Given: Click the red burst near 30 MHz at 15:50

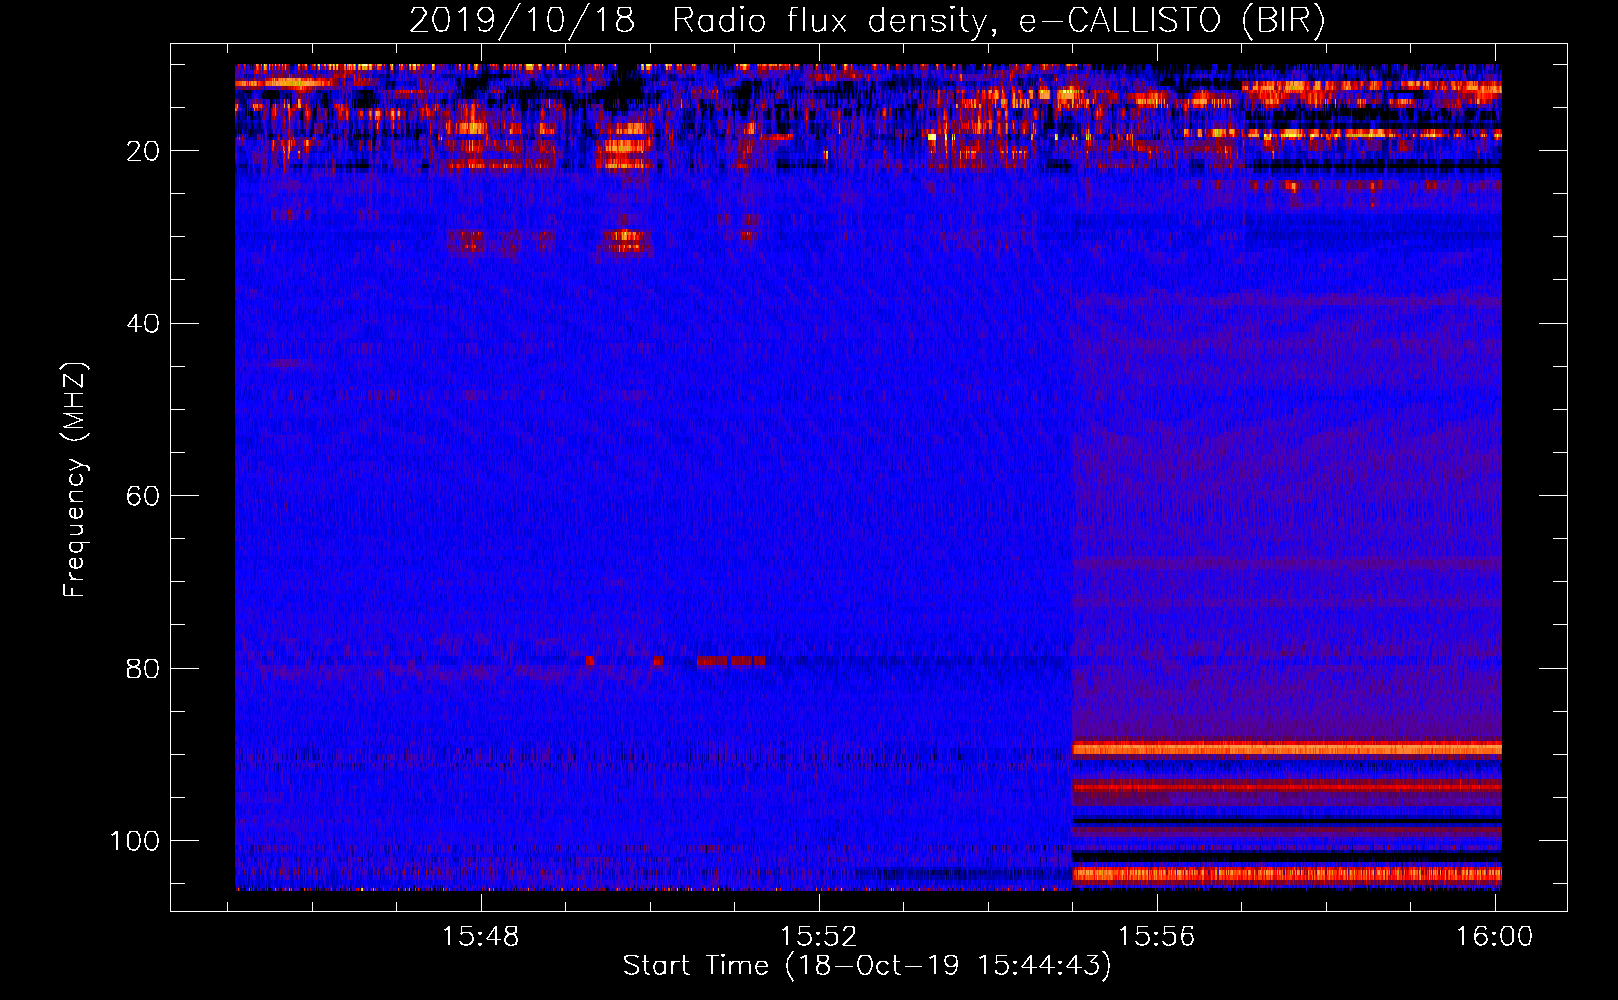Looking at the screenshot, I should tap(626, 240).
